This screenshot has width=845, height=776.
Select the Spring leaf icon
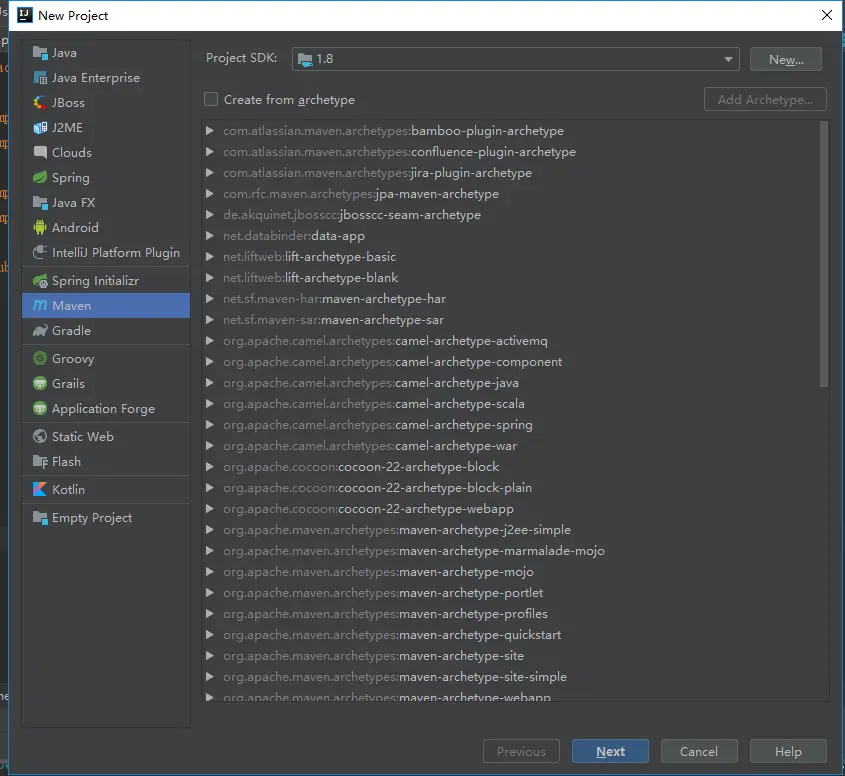click(40, 177)
